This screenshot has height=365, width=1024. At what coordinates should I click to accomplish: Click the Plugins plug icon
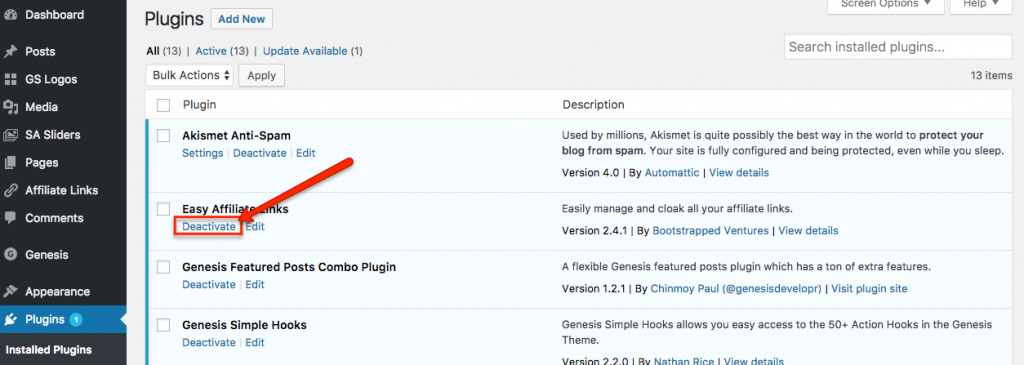coord(10,320)
